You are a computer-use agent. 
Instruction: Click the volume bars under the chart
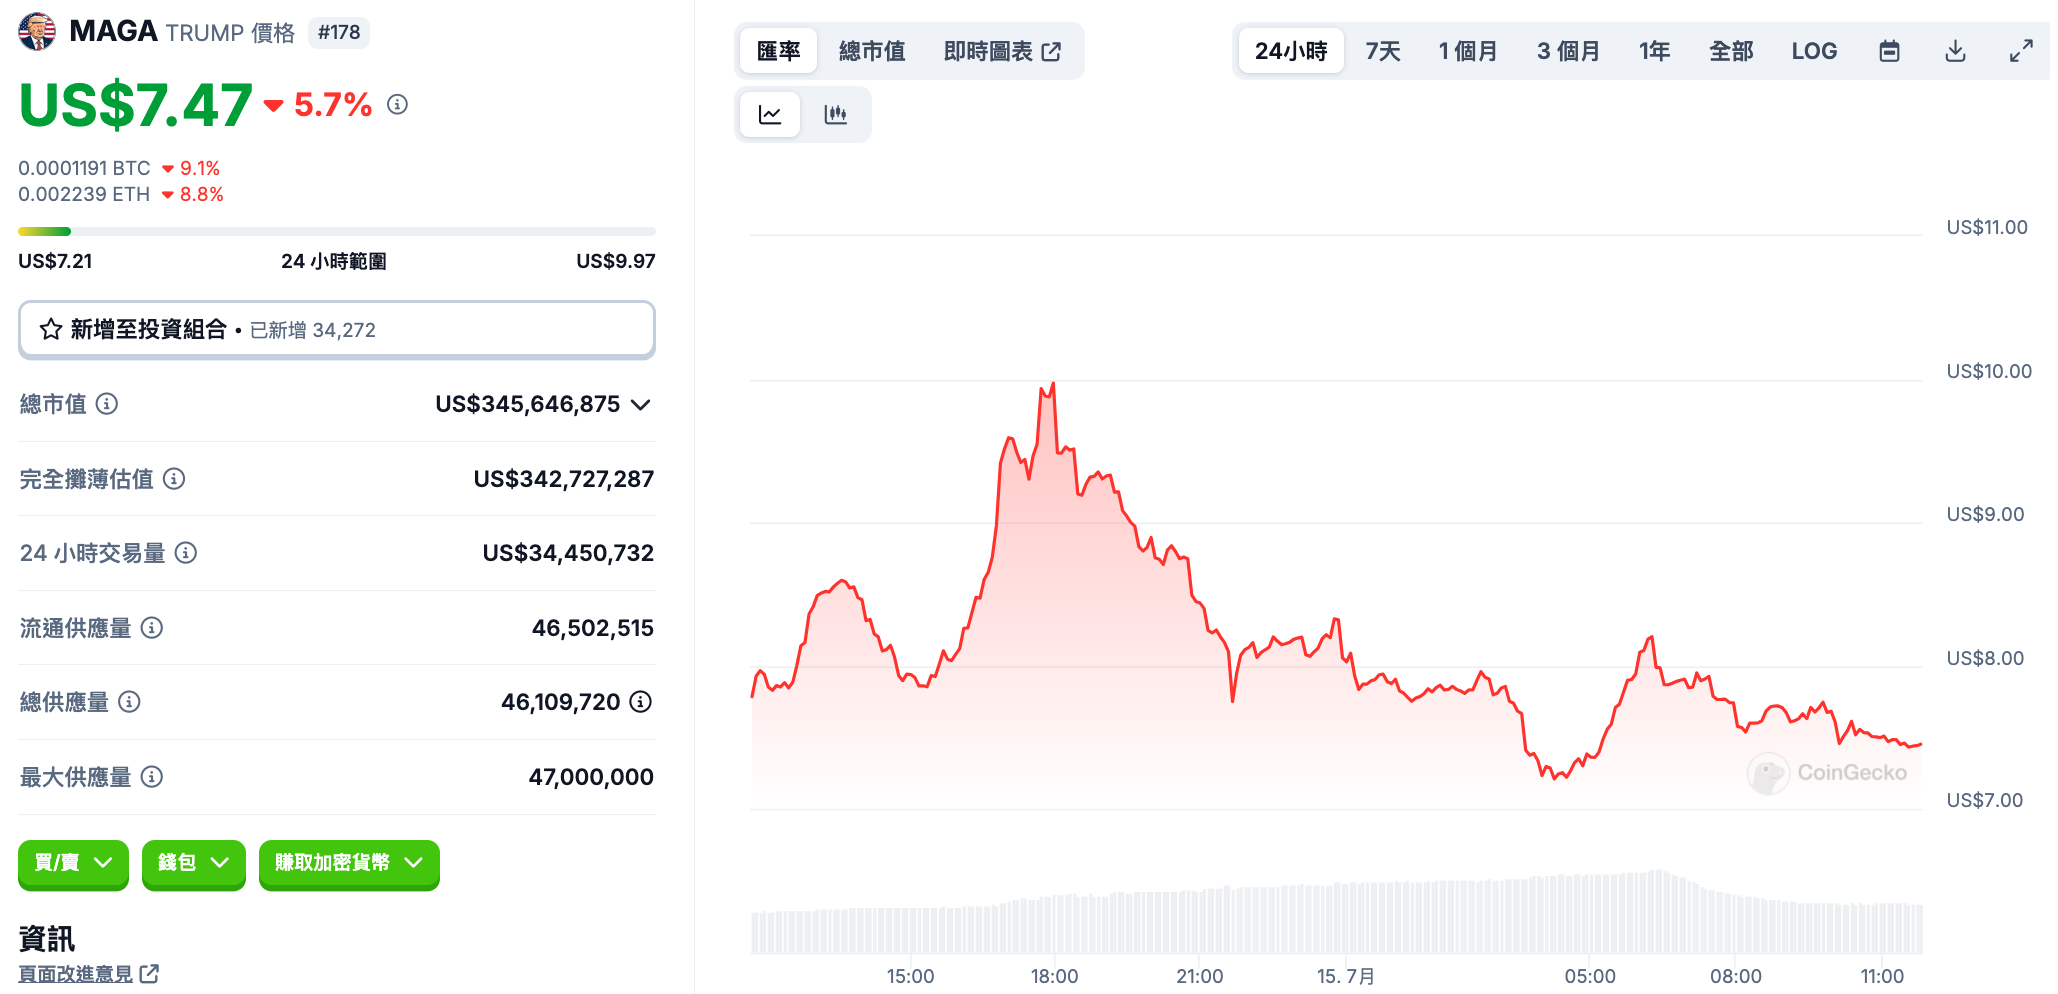1336,913
